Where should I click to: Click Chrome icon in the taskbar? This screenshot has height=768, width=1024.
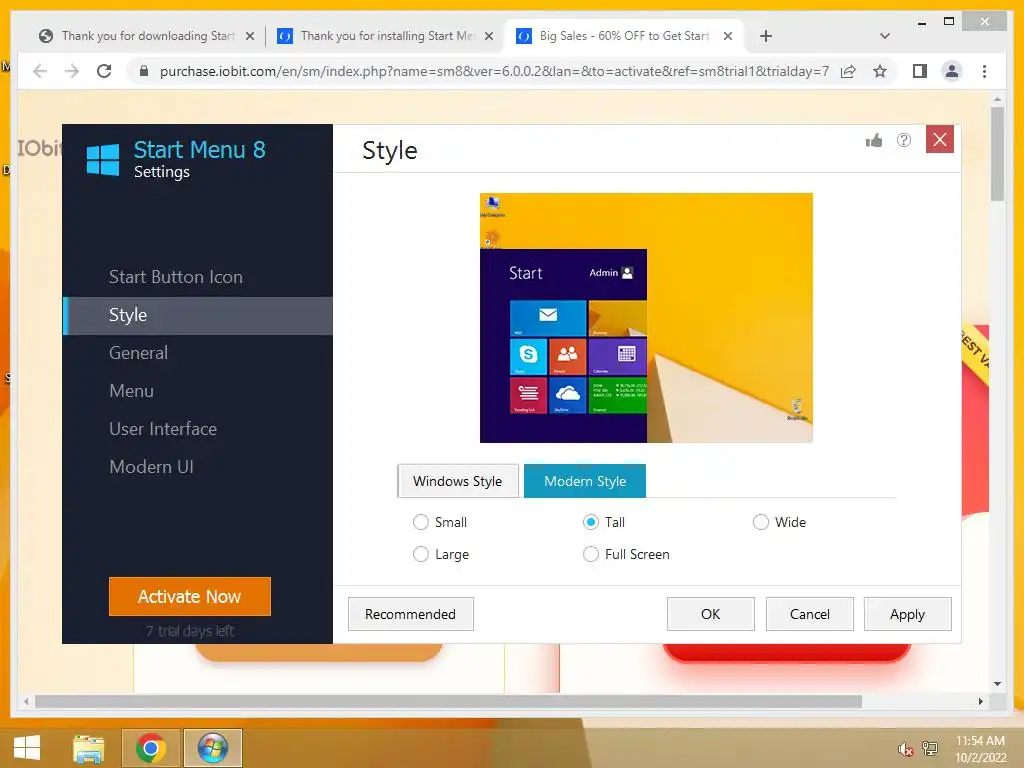[x=151, y=748]
